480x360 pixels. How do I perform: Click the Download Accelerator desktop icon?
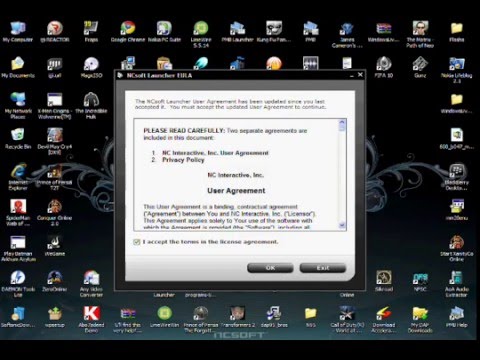click(384, 319)
